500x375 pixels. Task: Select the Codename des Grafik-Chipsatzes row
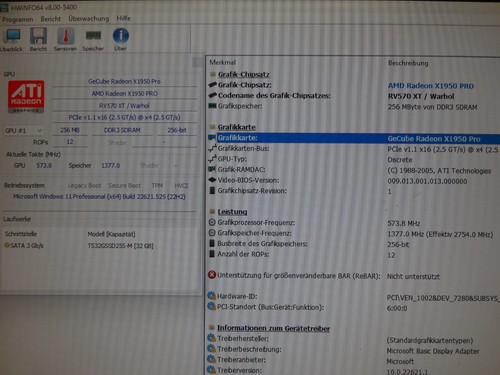coord(353,96)
